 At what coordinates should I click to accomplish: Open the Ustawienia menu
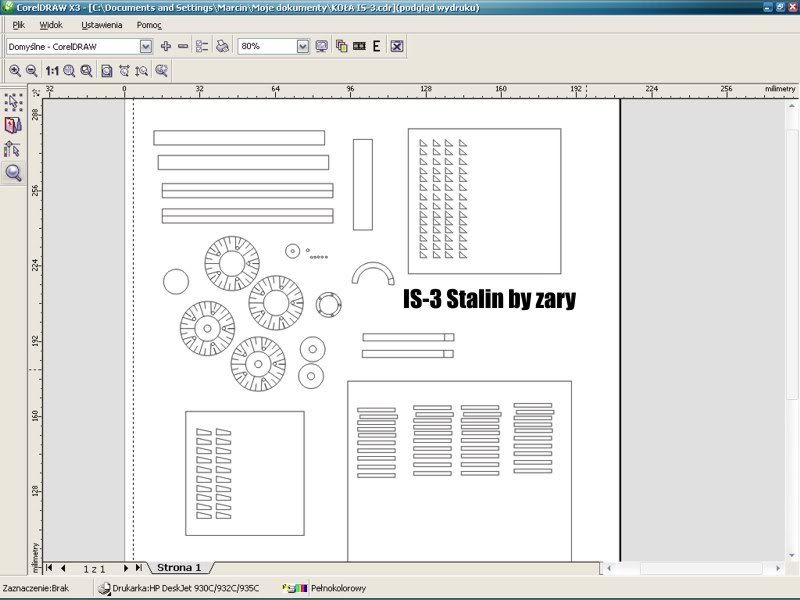pyautogui.click(x=102, y=24)
